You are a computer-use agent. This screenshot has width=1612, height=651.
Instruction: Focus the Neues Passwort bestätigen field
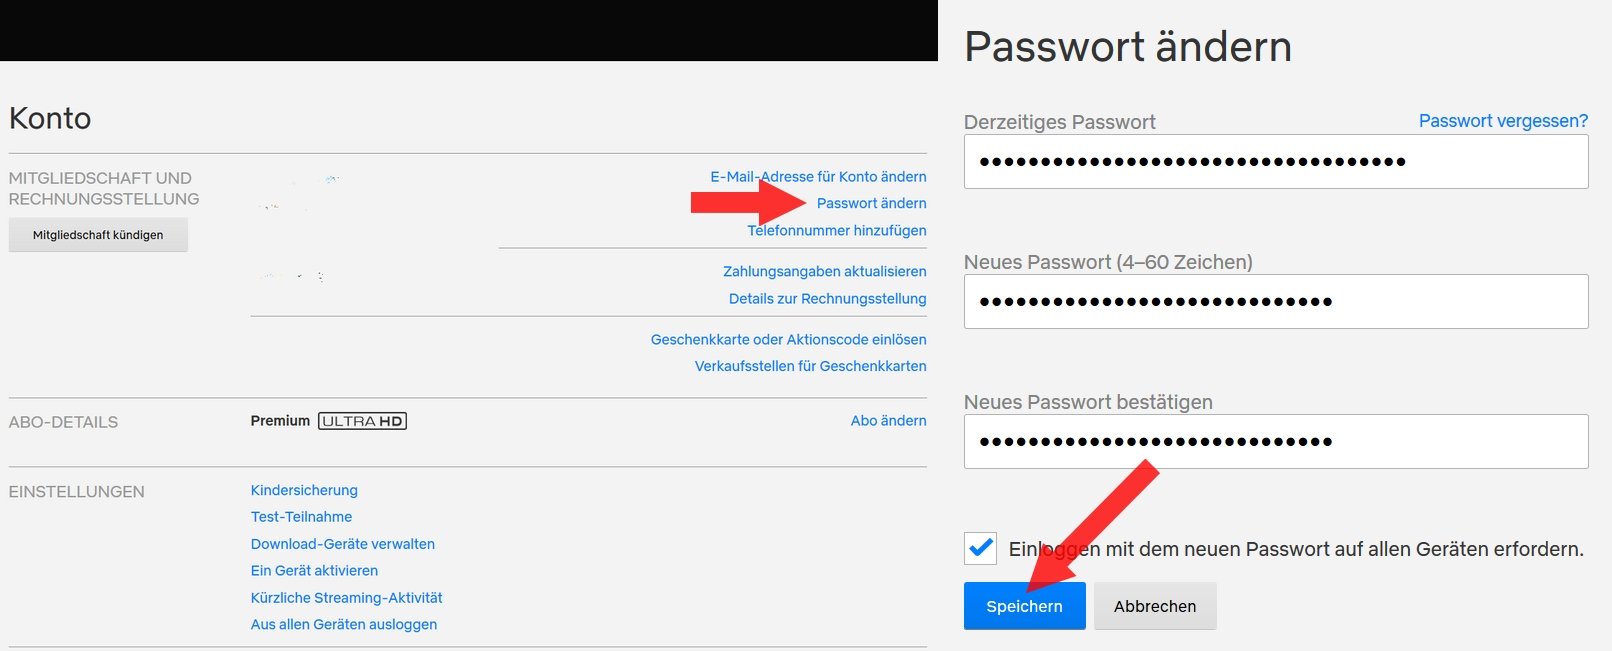click(x=1276, y=441)
